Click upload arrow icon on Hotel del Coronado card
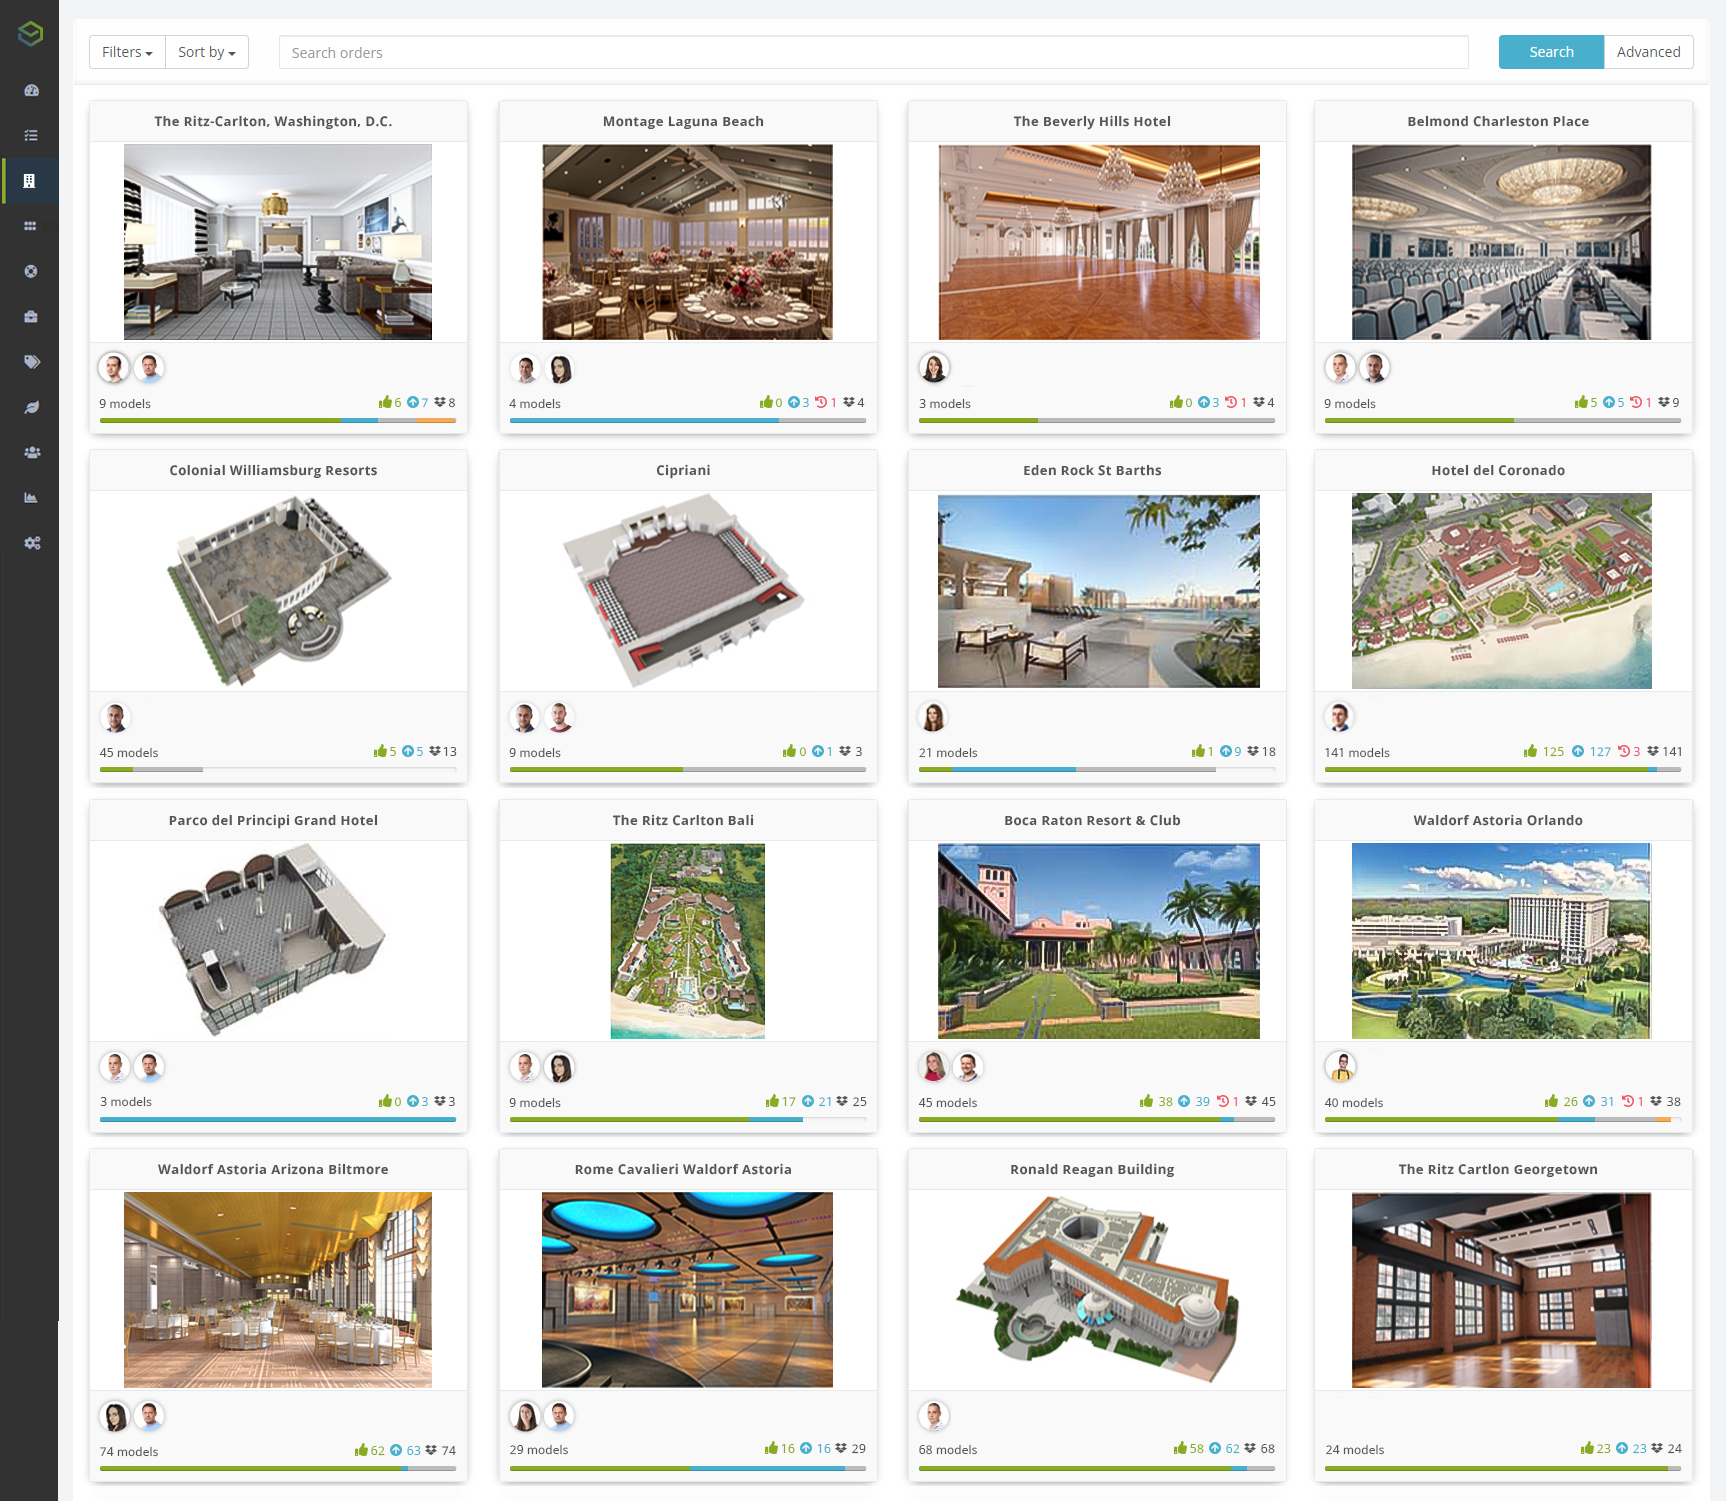Image resolution: width=1726 pixels, height=1501 pixels. pyautogui.click(x=1578, y=751)
